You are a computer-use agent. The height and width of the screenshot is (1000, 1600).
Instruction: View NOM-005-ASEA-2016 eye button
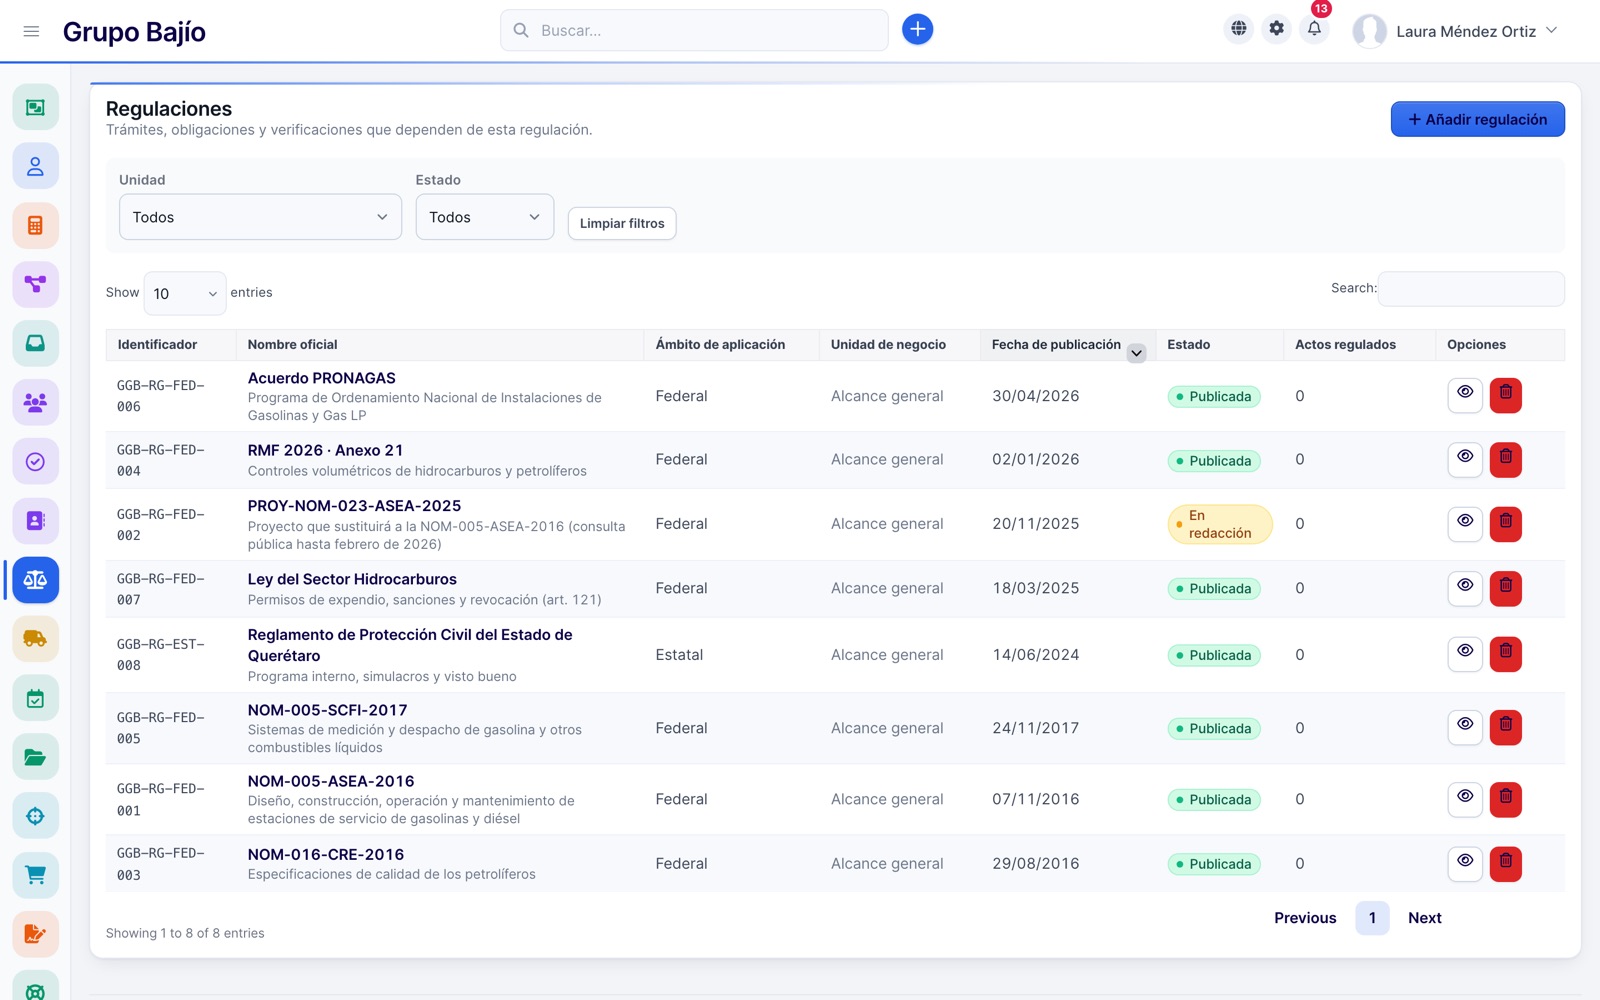tap(1465, 798)
